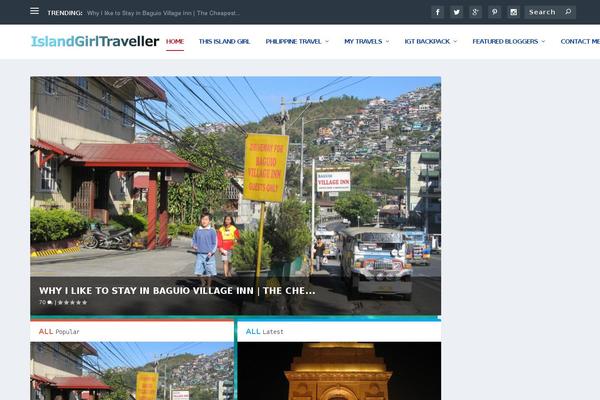This screenshot has width=600, height=400.
Task: Click the five-star rating on featured post
Action: tap(72, 302)
